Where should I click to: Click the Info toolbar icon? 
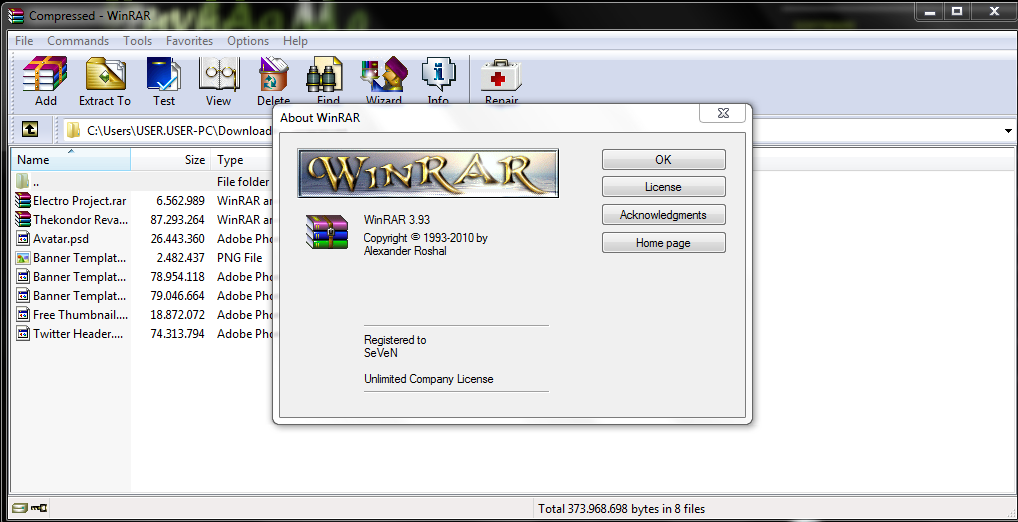(438, 81)
